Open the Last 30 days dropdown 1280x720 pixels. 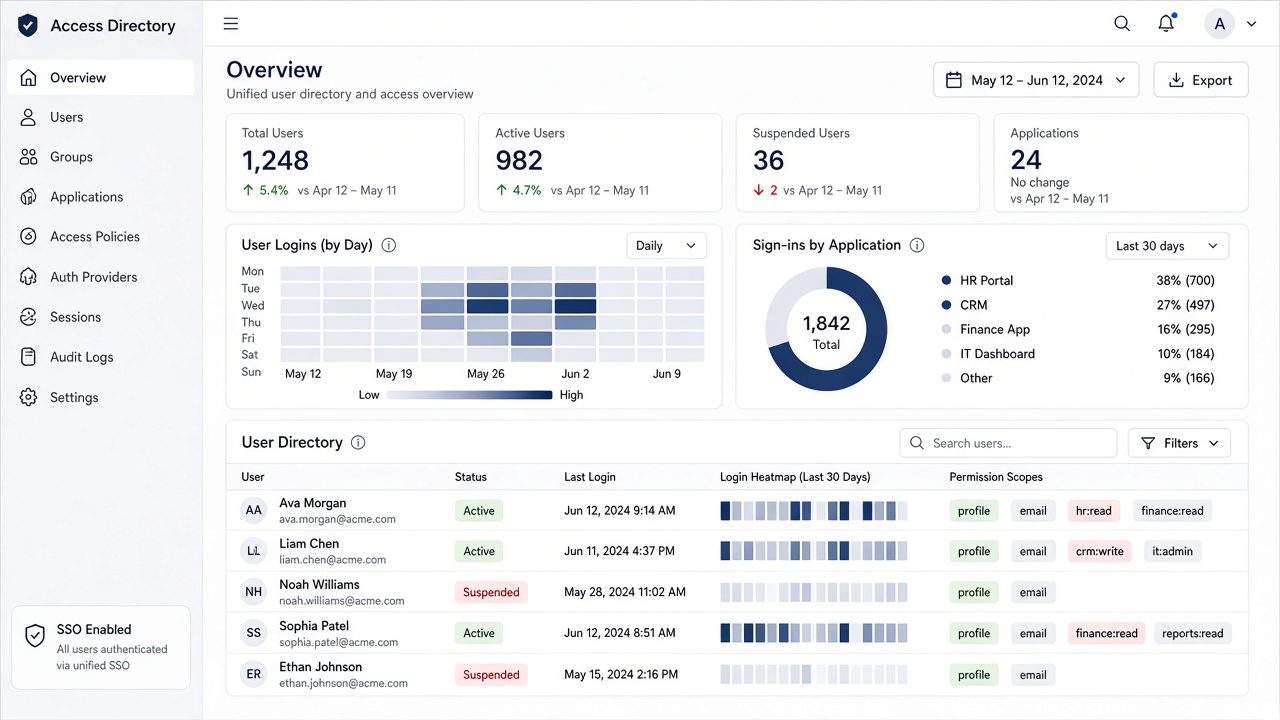(1167, 246)
